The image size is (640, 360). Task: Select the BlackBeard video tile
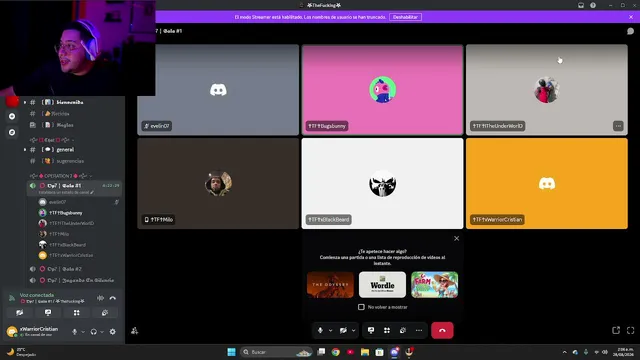[382, 183]
